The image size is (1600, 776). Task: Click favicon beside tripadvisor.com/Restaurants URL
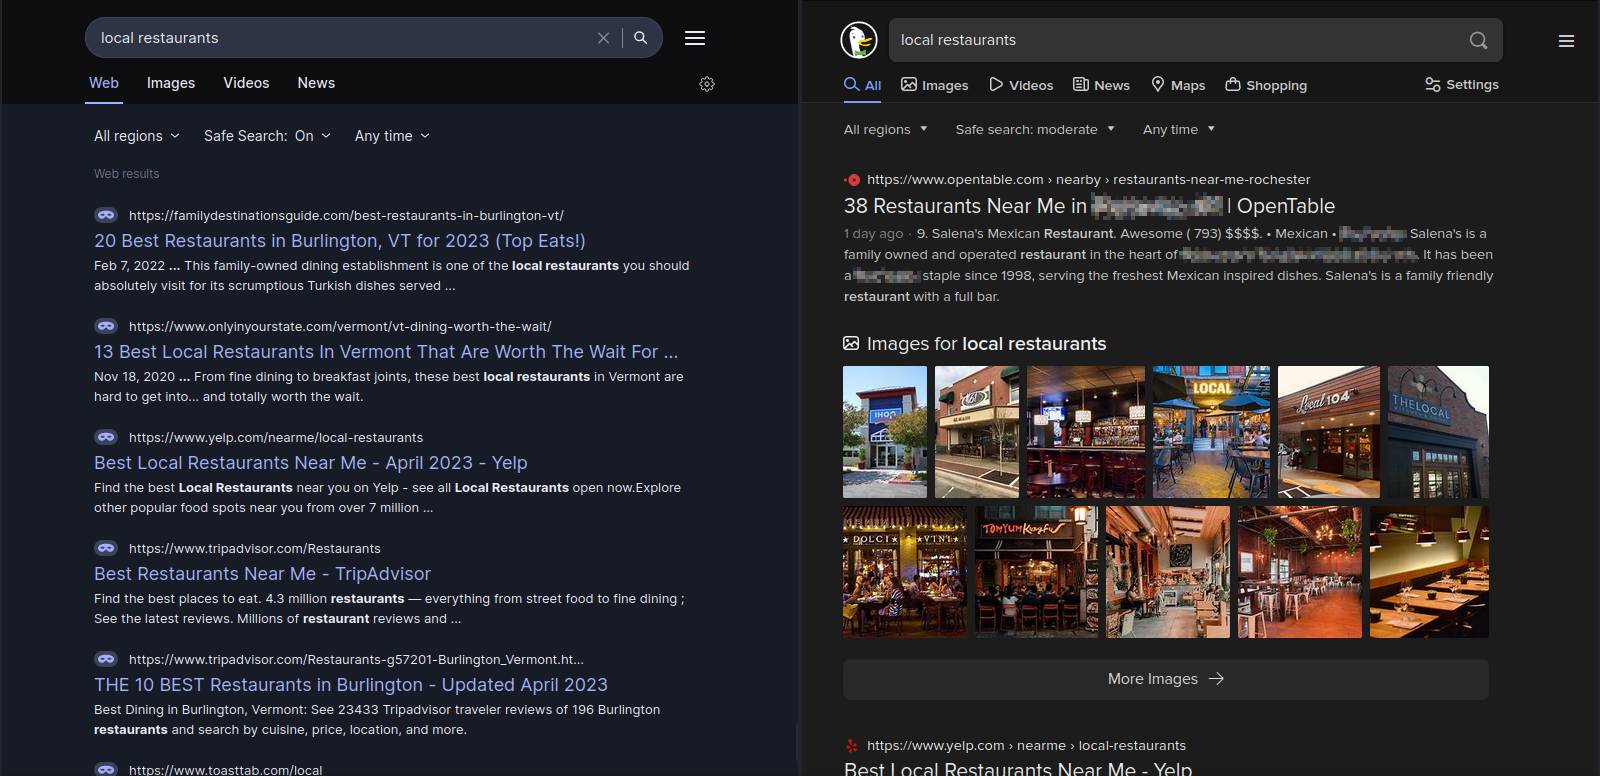[106, 548]
